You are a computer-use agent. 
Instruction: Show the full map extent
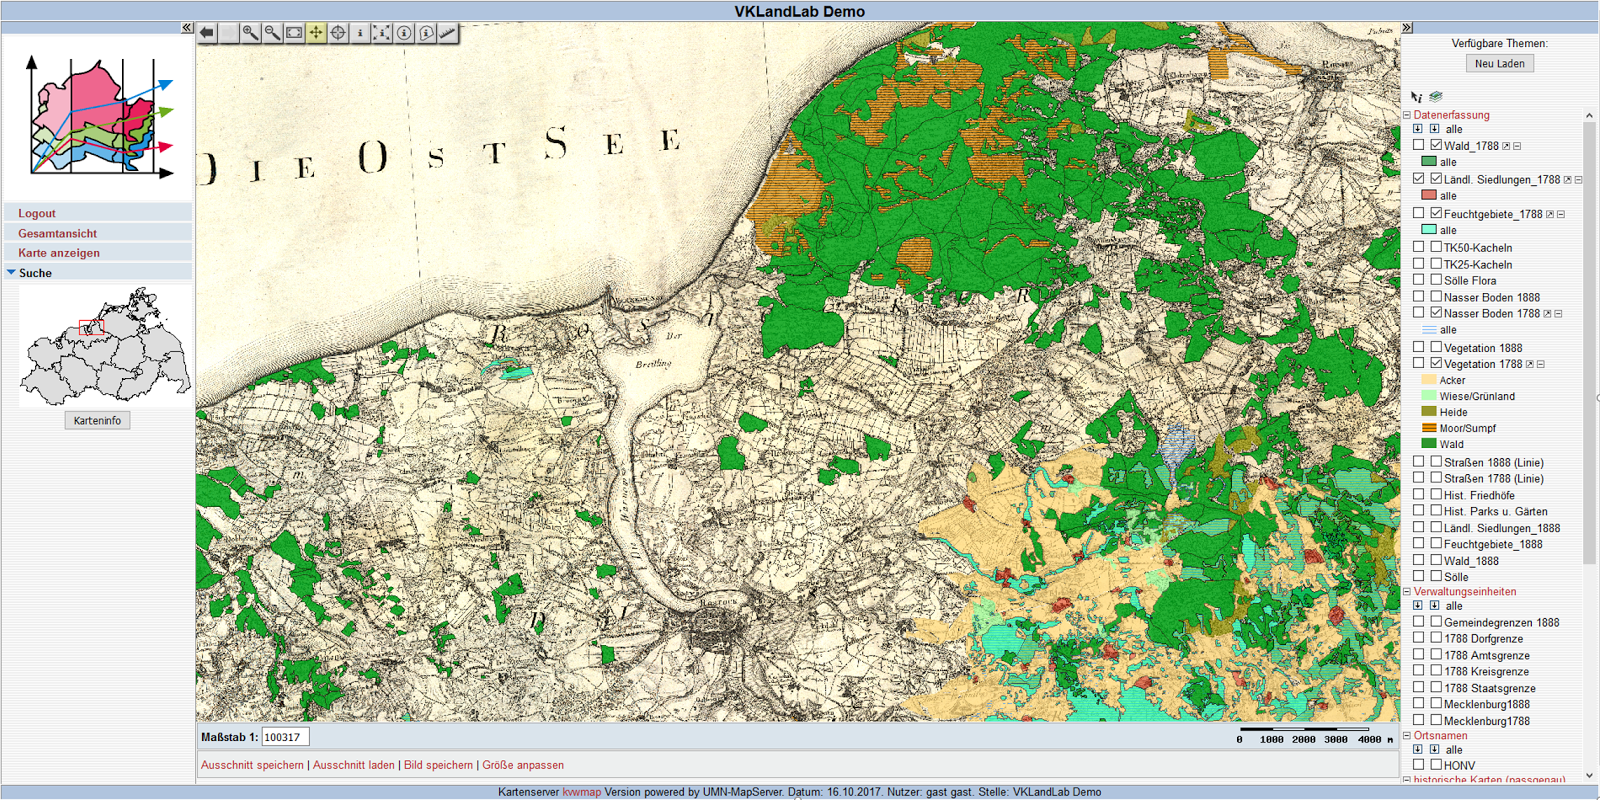[x=294, y=33]
